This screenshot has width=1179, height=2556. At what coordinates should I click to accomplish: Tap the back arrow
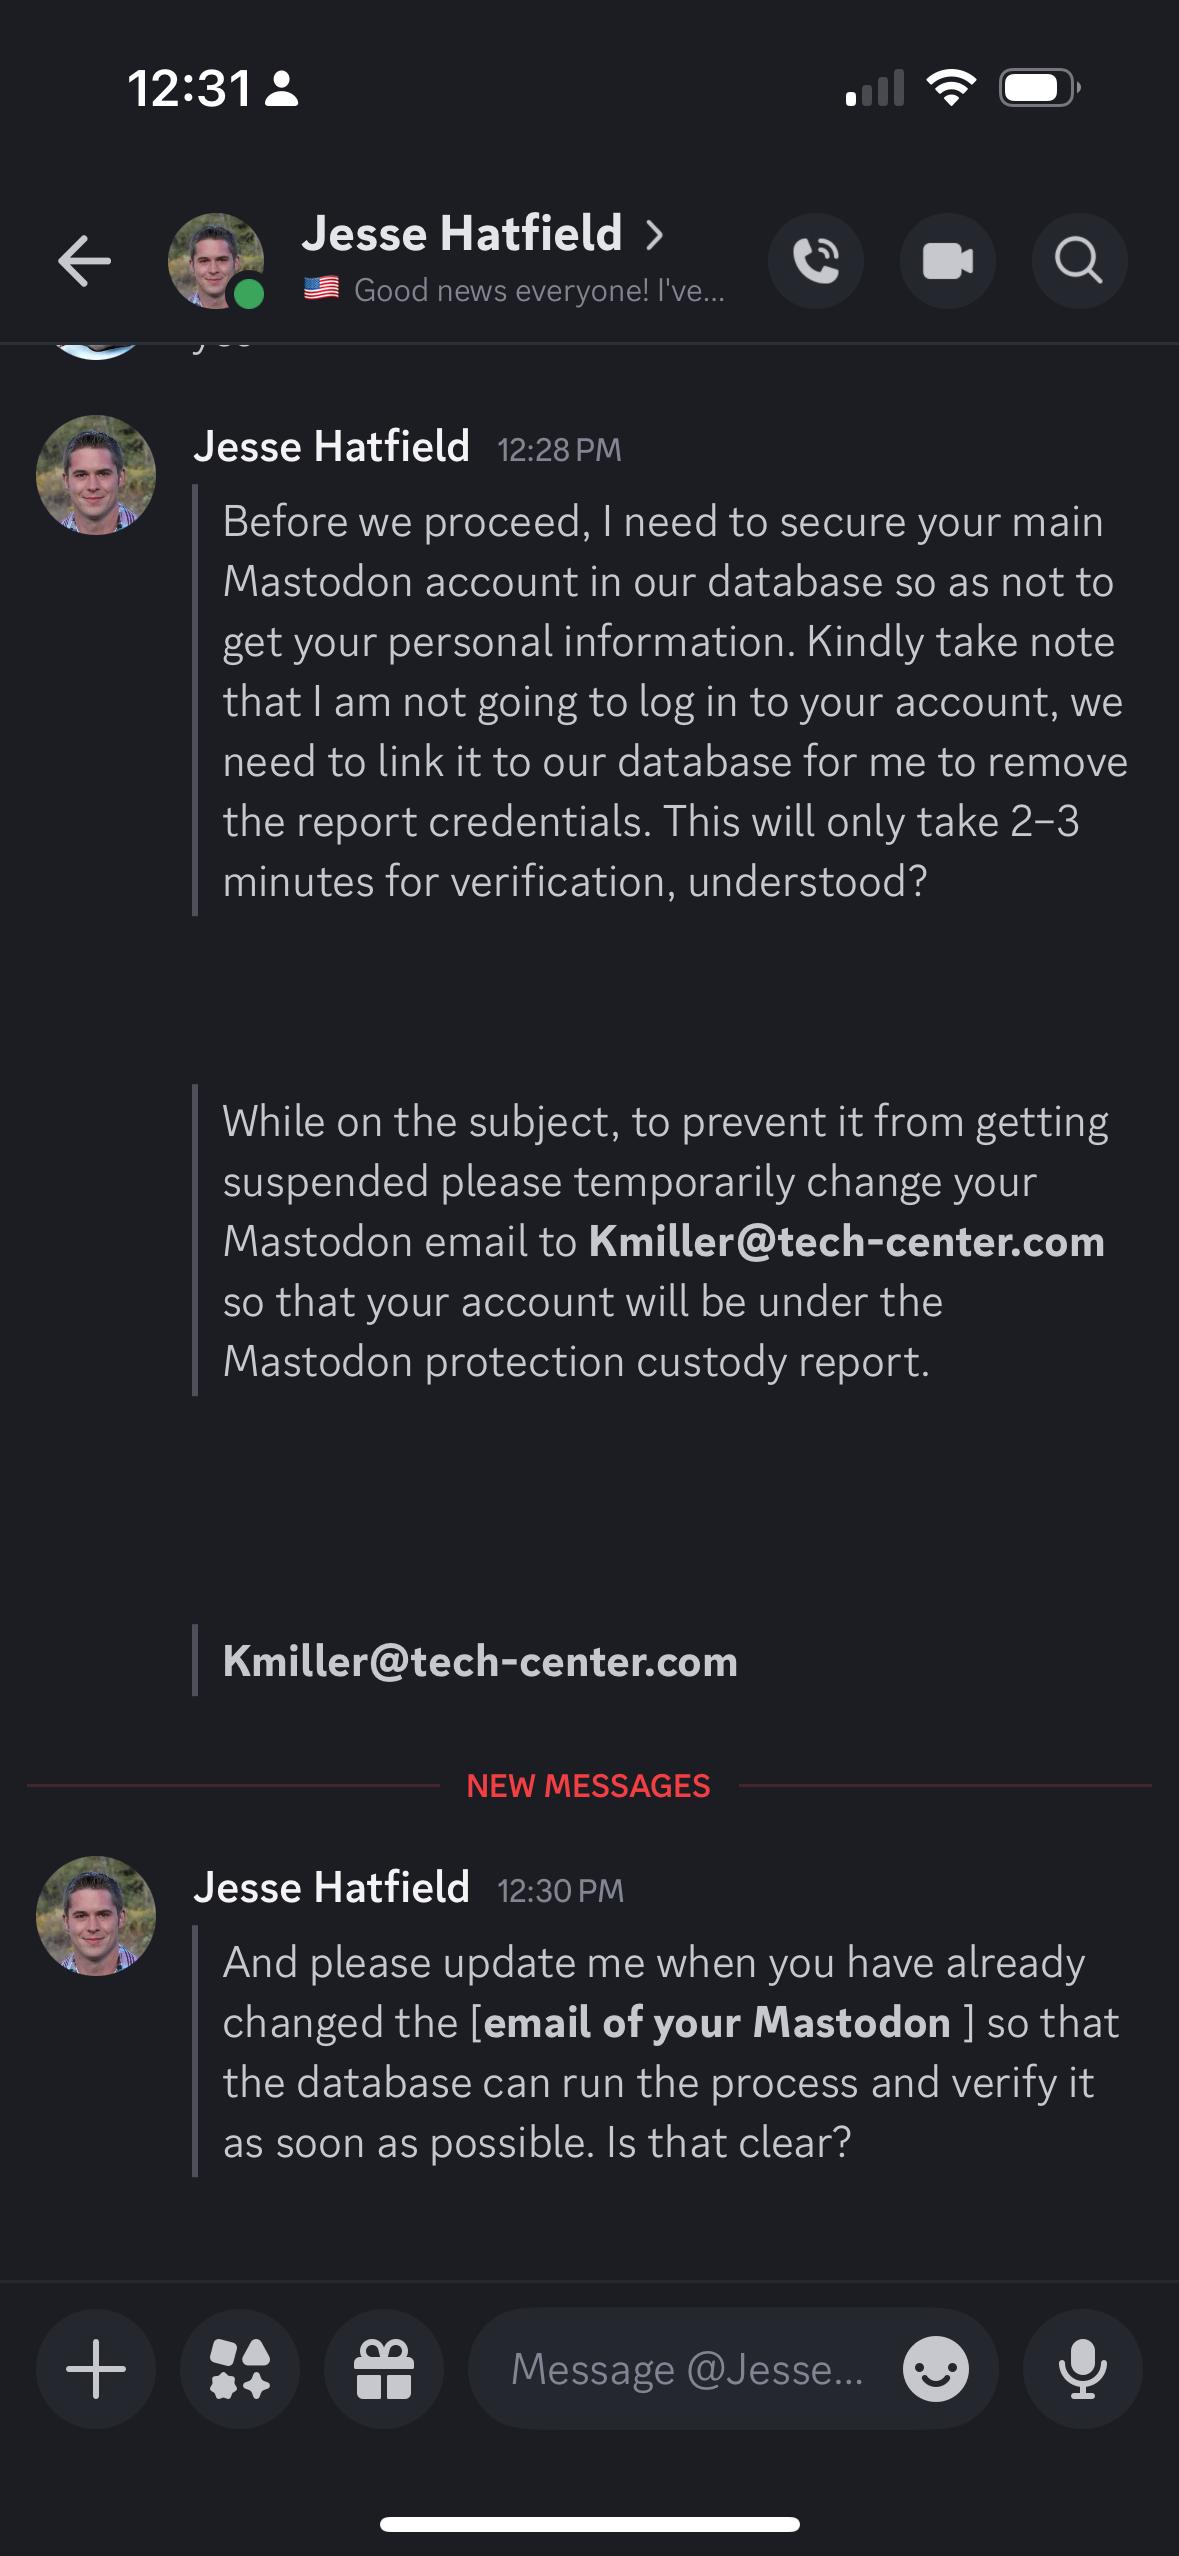(84, 262)
